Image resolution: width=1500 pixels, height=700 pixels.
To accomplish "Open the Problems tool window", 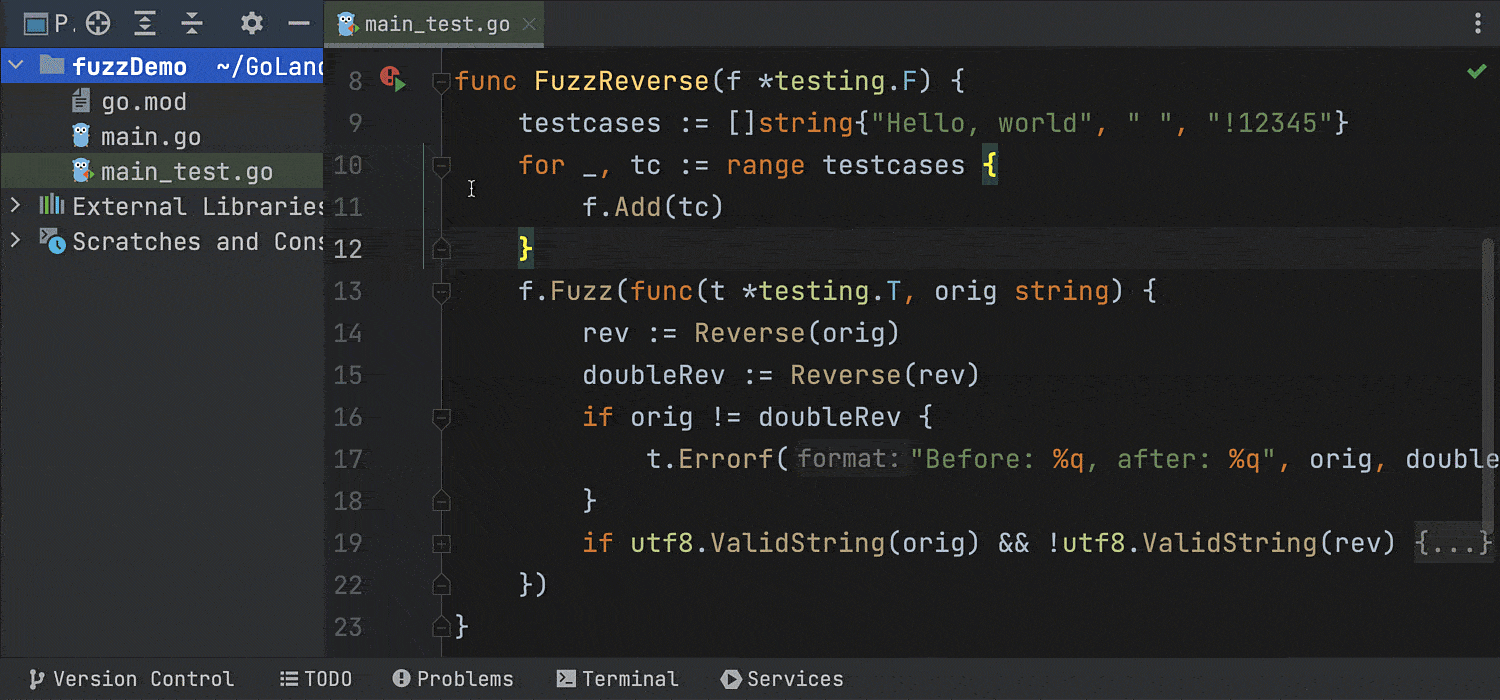I will [x=453, y=679].
